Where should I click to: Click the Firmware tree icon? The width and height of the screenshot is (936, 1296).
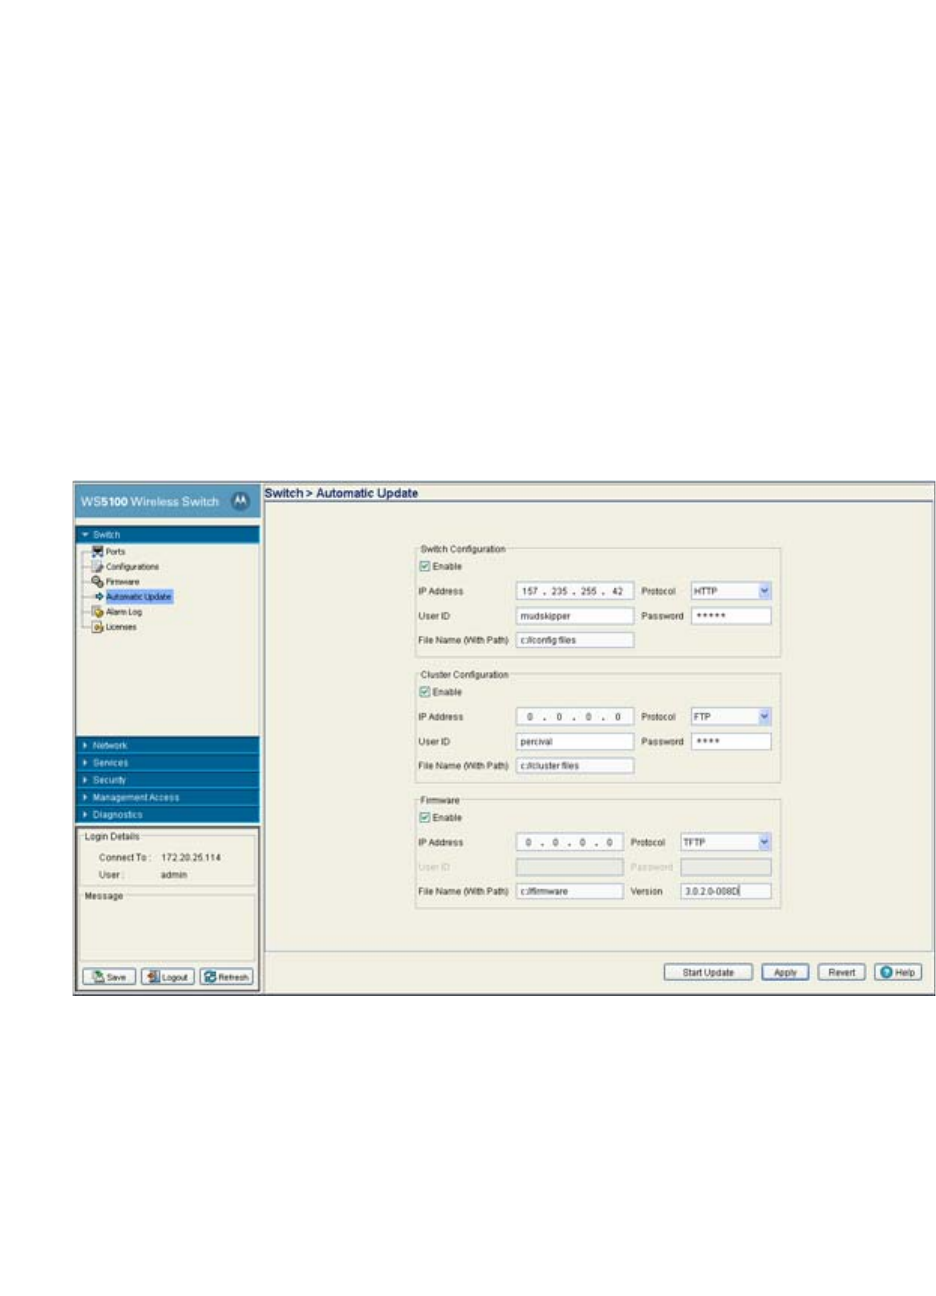click(98, 581)
